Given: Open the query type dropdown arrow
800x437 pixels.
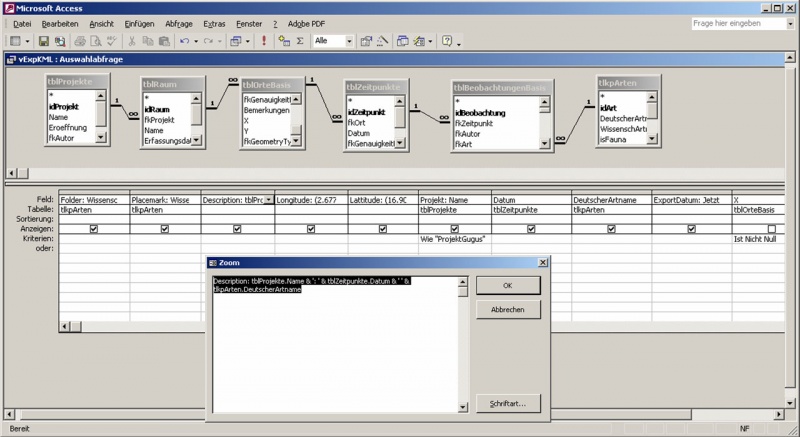Looking at the screenshot, I should [248, 41].
